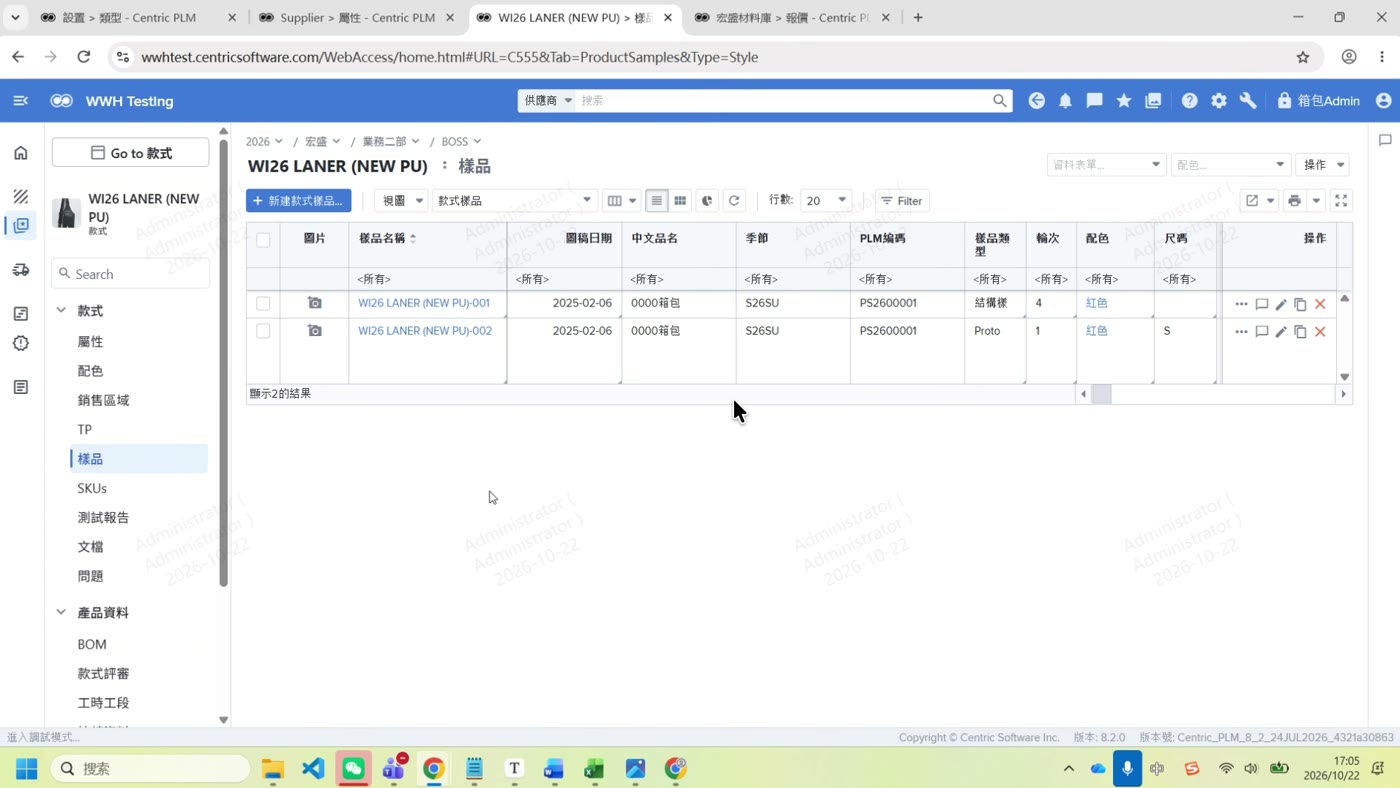Open the wrench tools icon
1400x788 pixels.
(1248, 101)
